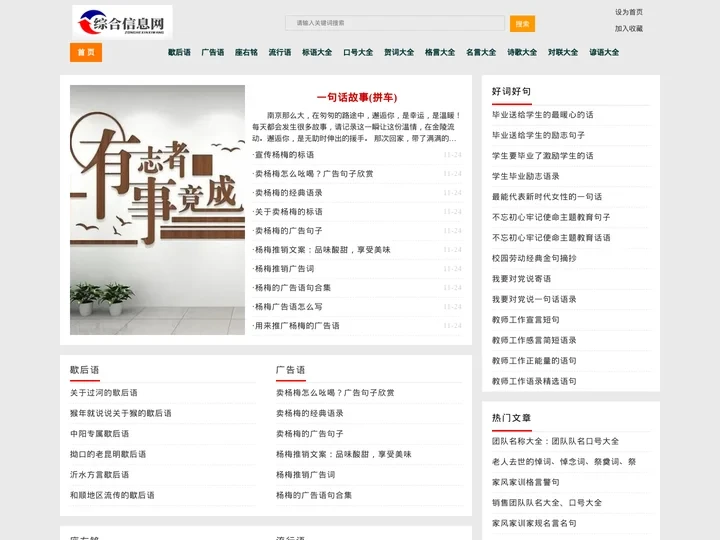Click the 广告语 section heading
The width and height of the screenshot is (720, 540).
point(291,370)
